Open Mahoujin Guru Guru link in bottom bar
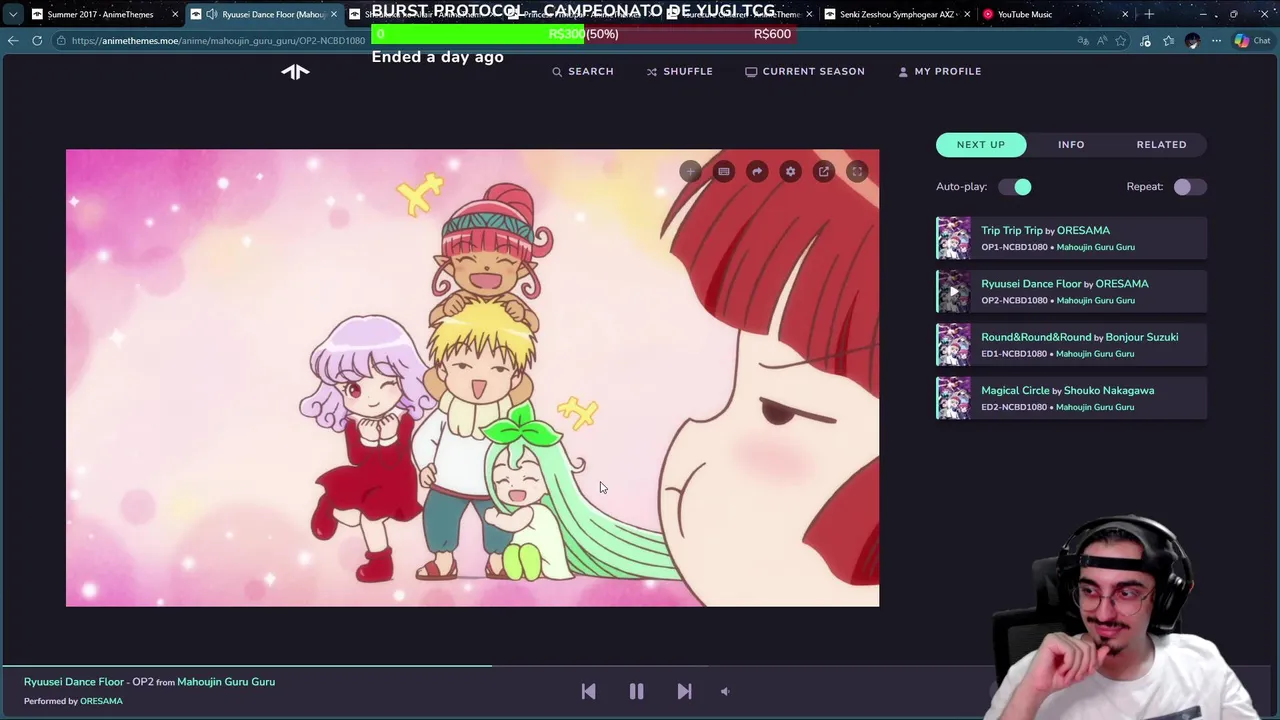 (x=226, y=682)
